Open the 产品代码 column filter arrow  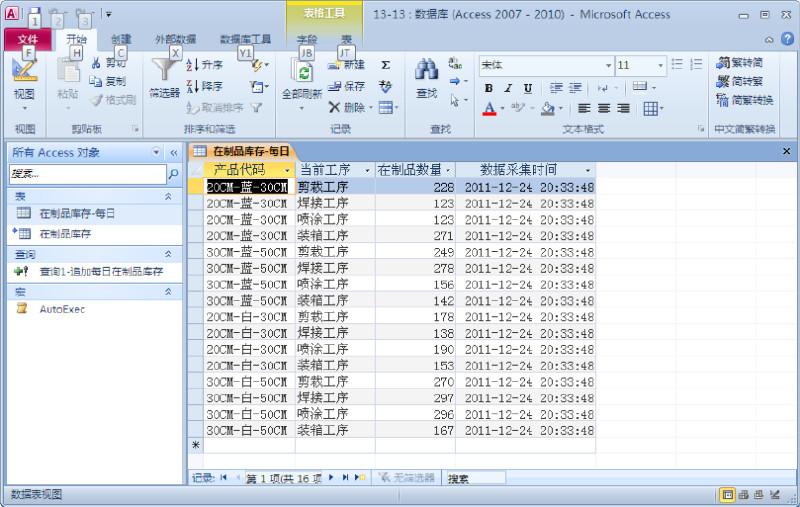pos(287,170)
